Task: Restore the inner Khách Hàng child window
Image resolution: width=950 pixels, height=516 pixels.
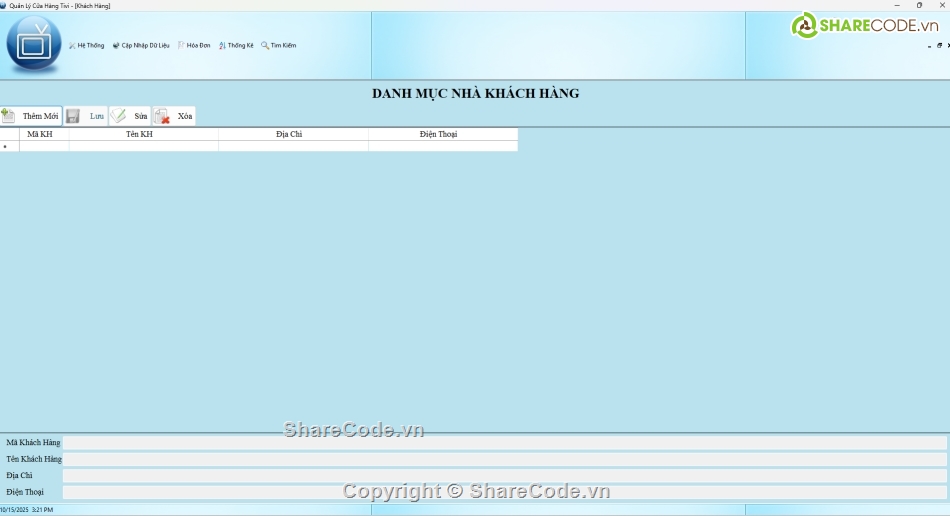Action: point(939,45)
